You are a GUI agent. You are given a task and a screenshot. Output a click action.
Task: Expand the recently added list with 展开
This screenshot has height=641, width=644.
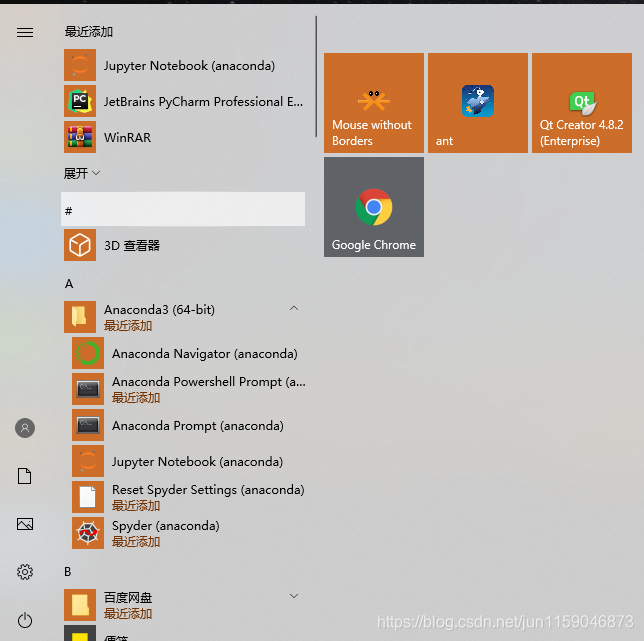click(x=82, y=174)
